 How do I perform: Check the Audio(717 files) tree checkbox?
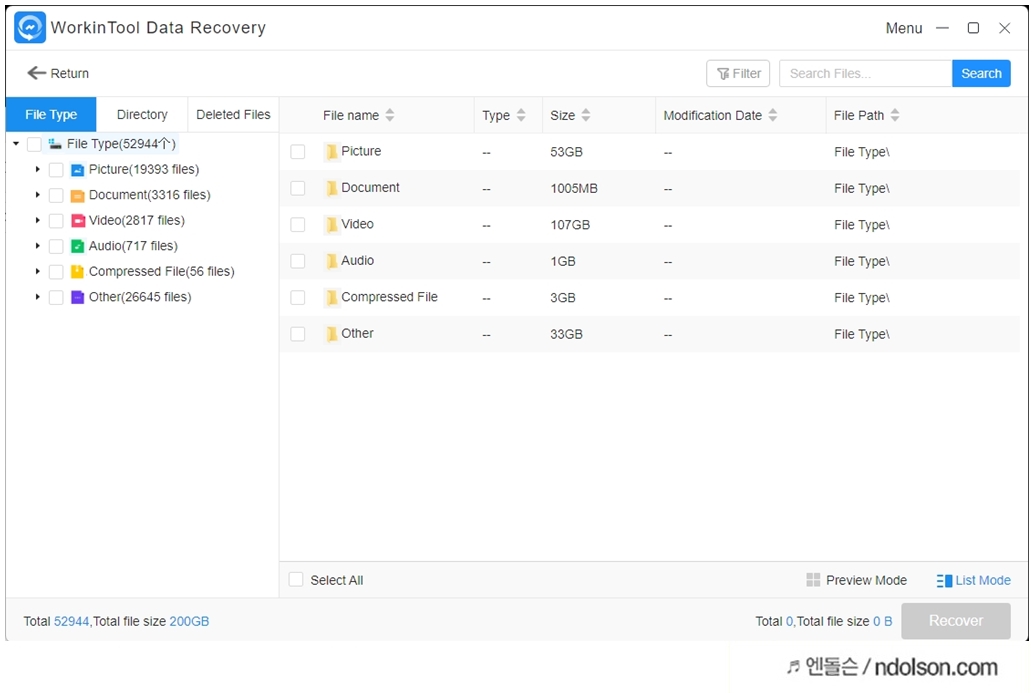point(56,247)
